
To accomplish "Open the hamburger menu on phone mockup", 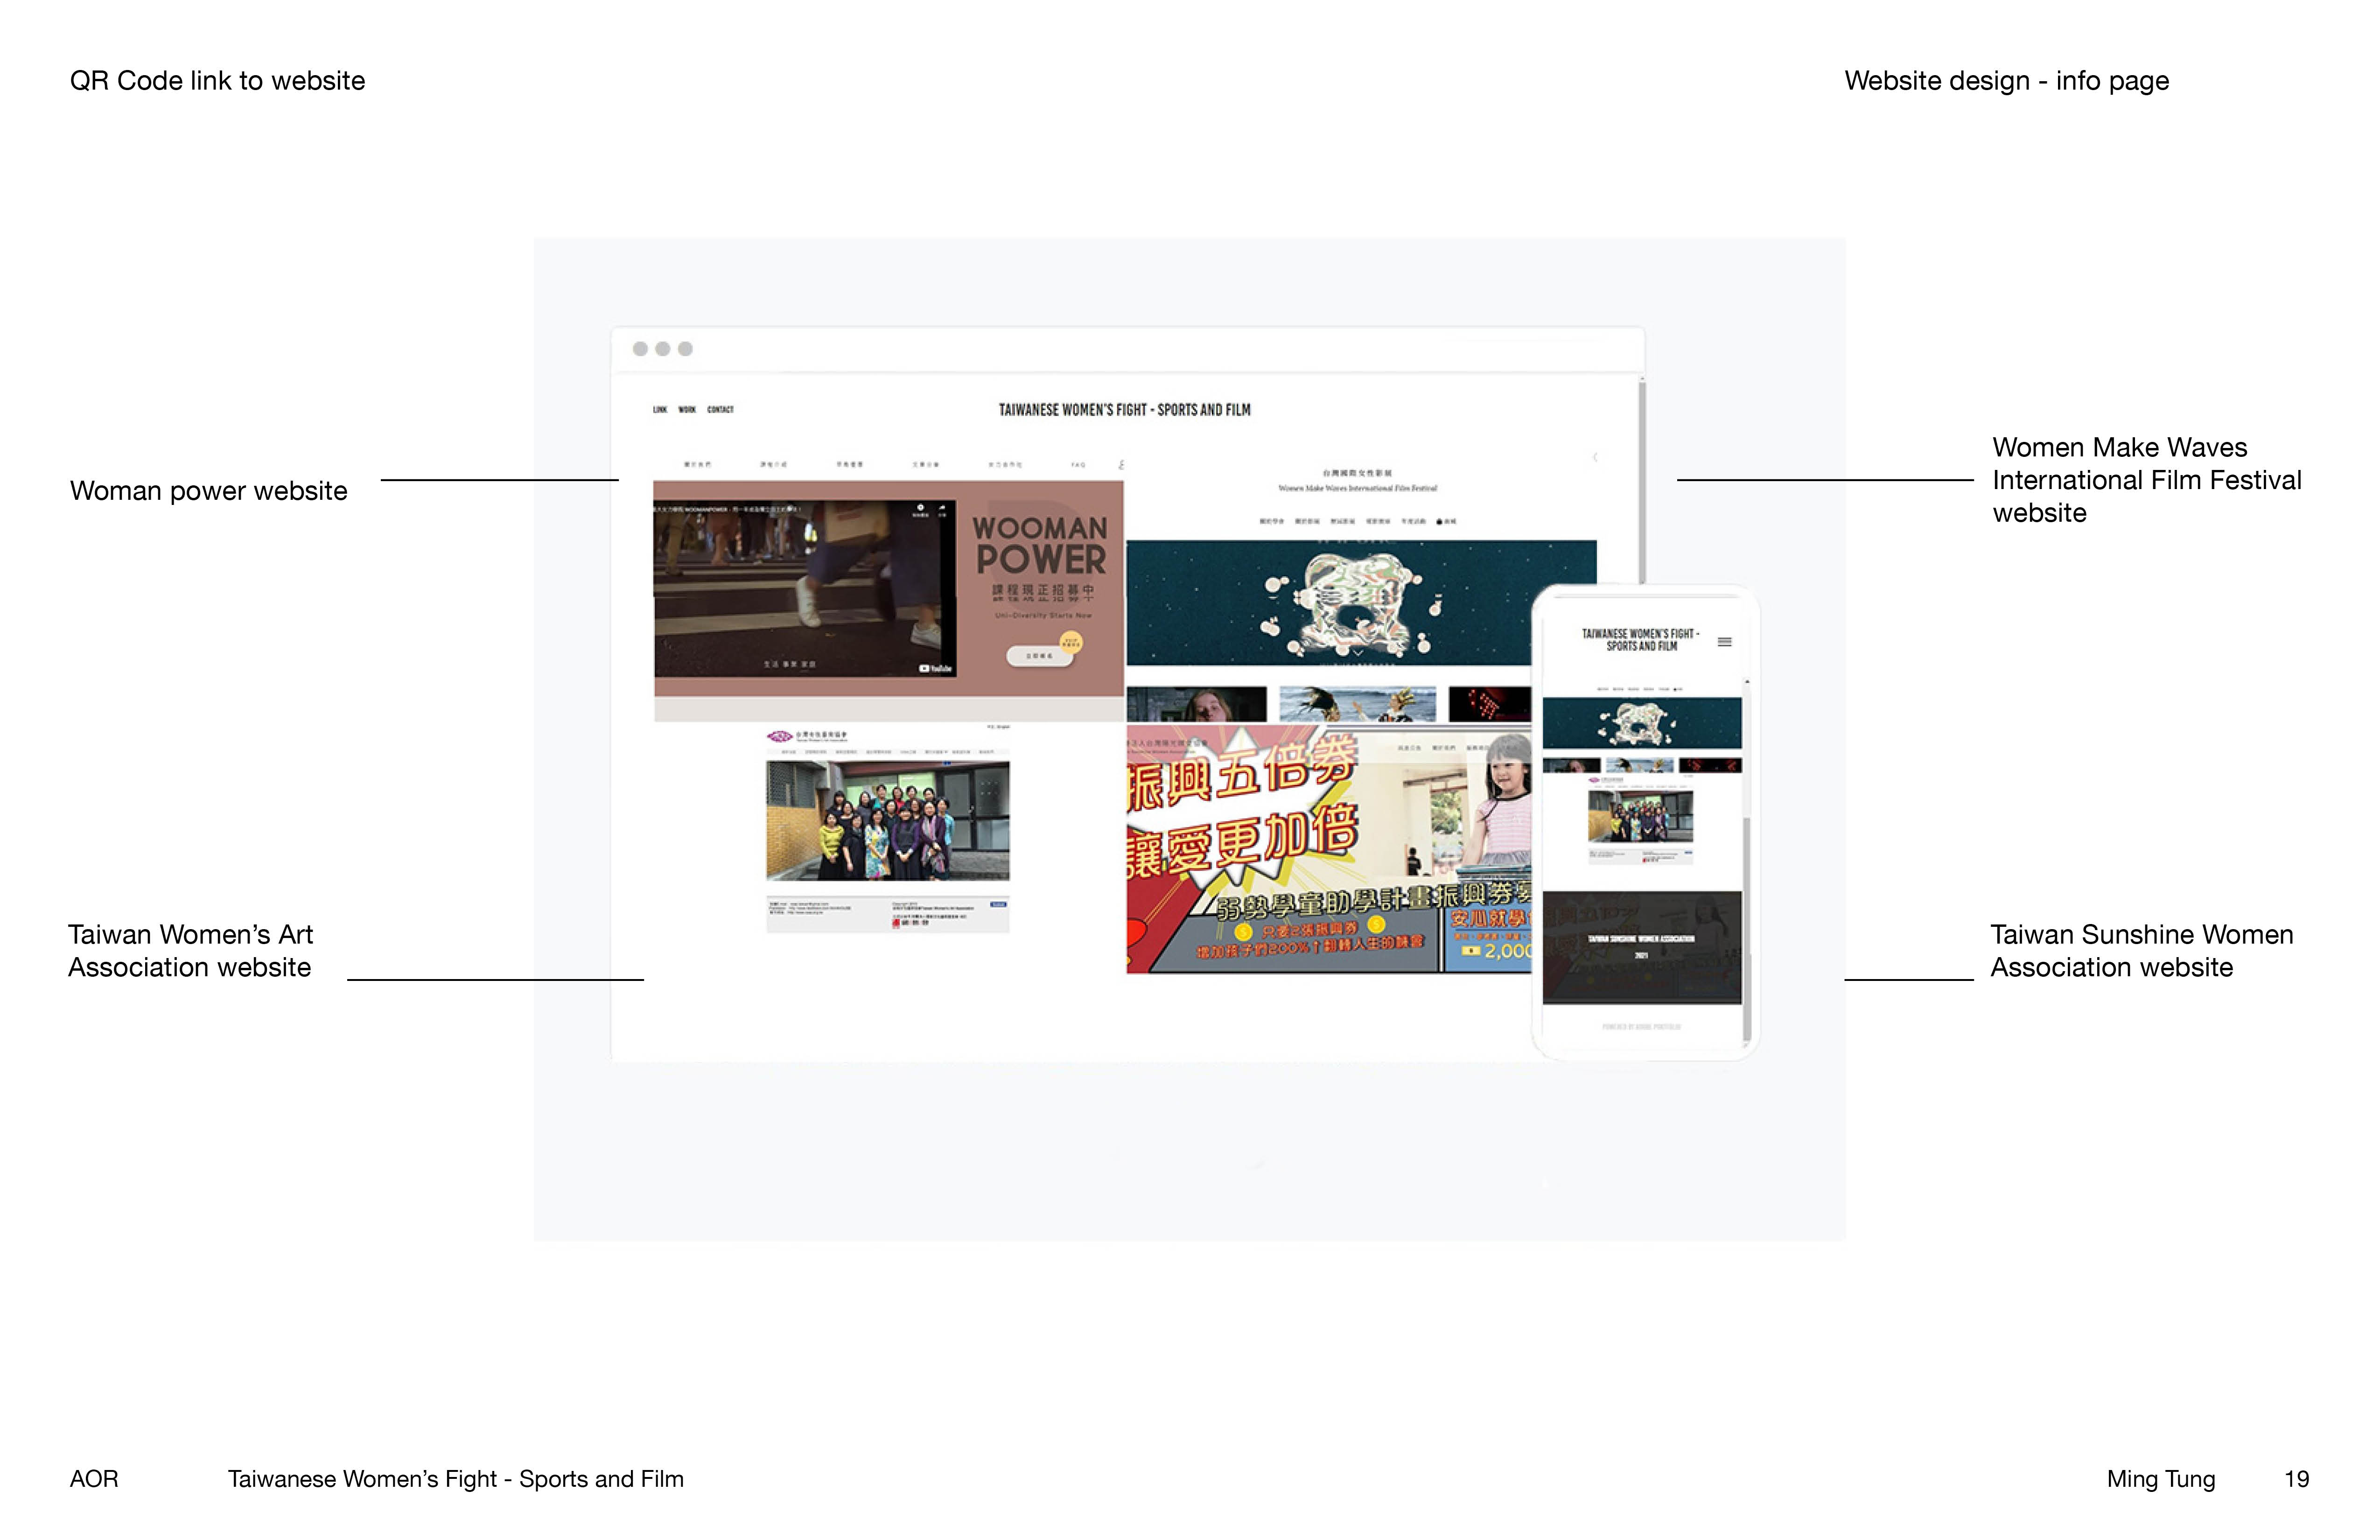I will tap(1724, 642).
